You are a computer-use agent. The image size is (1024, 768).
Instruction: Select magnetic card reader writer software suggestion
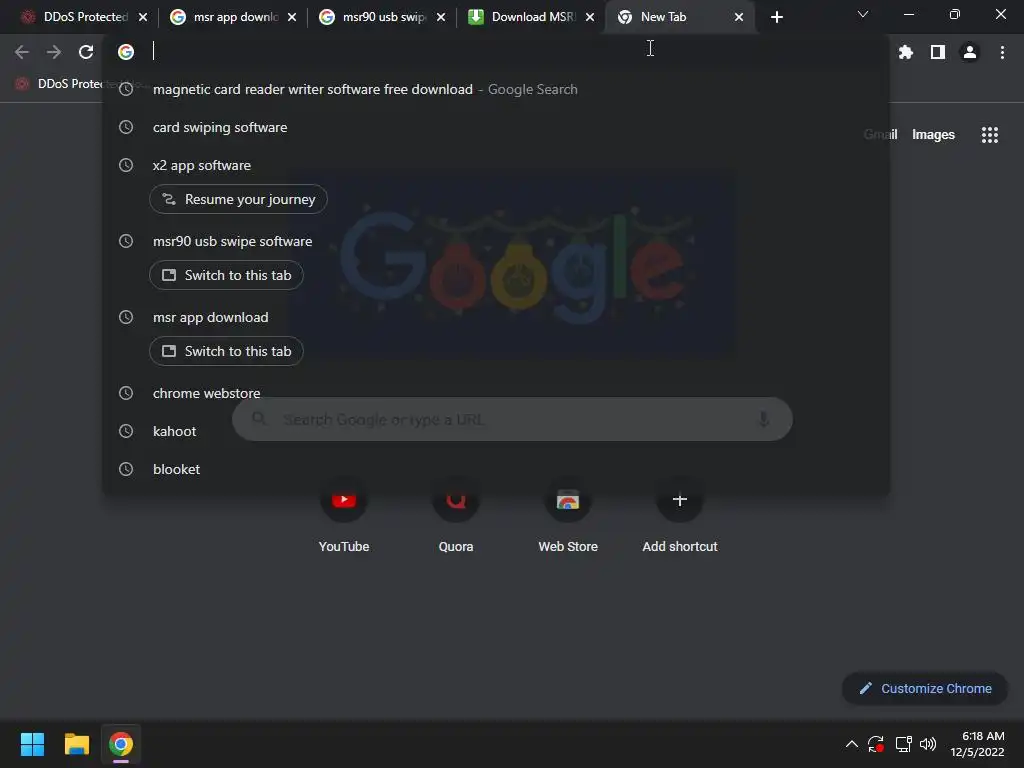(496, 89)
